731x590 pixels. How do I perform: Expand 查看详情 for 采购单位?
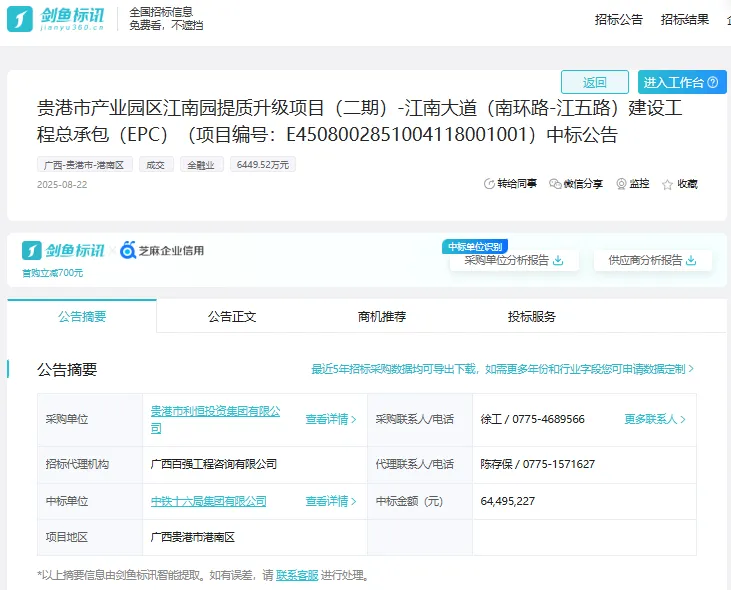(331, 420)
